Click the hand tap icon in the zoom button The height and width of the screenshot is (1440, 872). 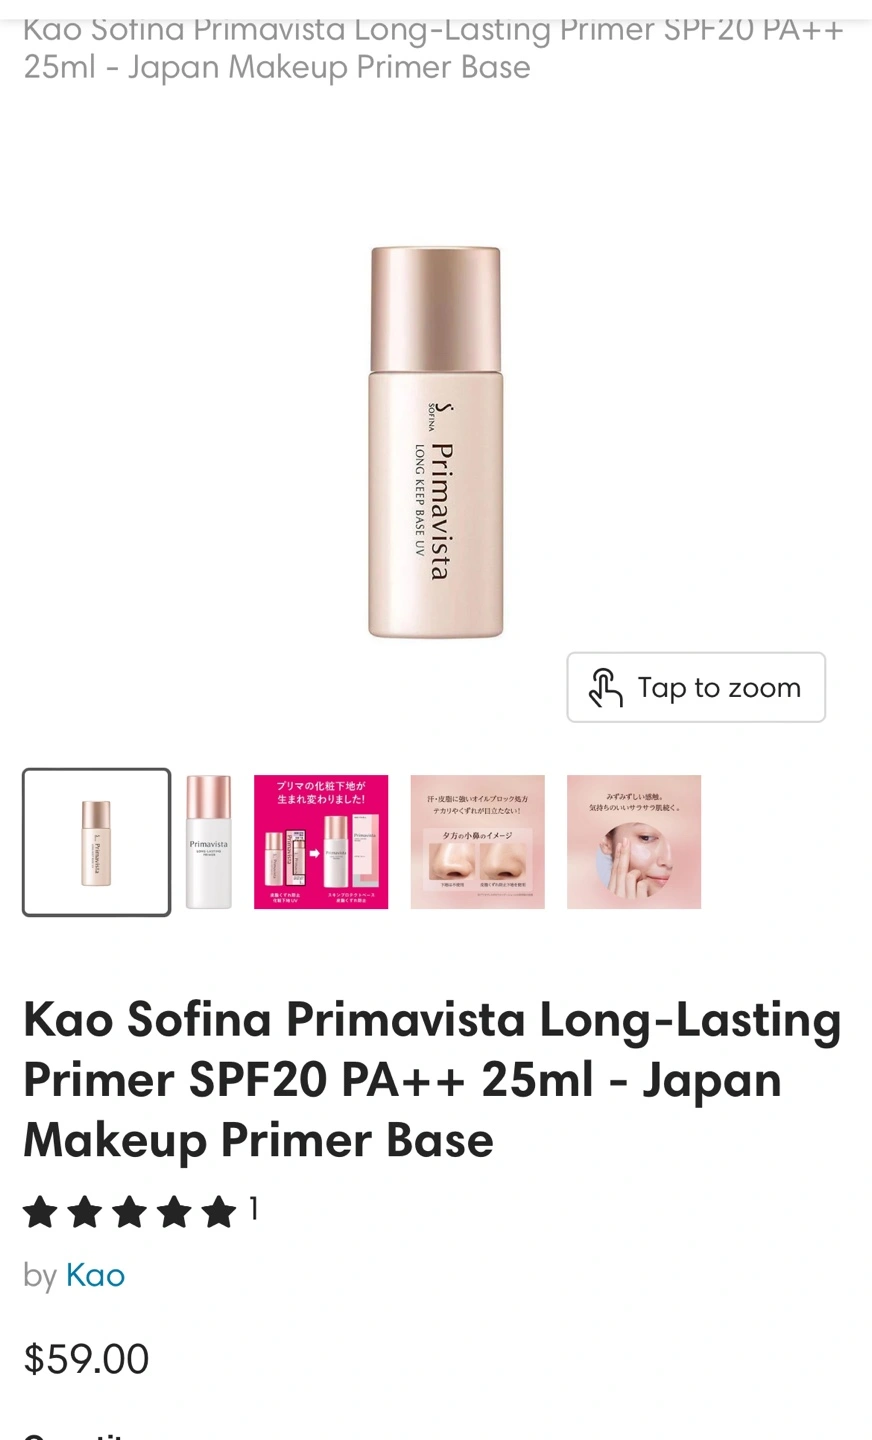[606, 687]
